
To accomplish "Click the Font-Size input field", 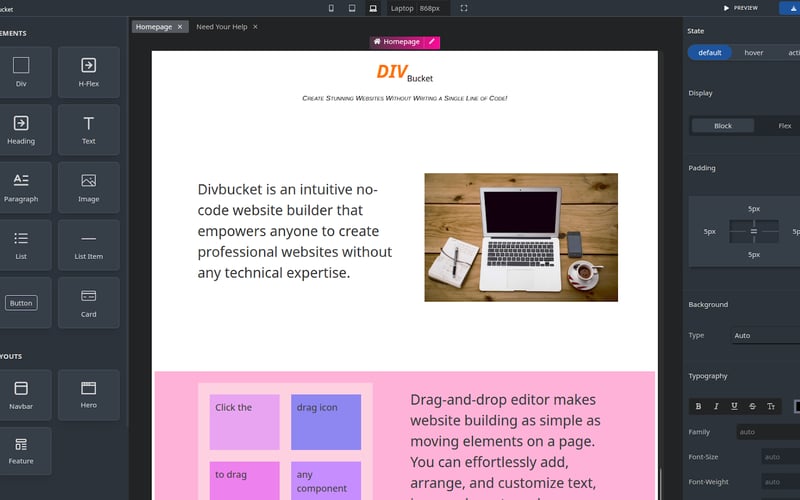I will tap(781, 457).
